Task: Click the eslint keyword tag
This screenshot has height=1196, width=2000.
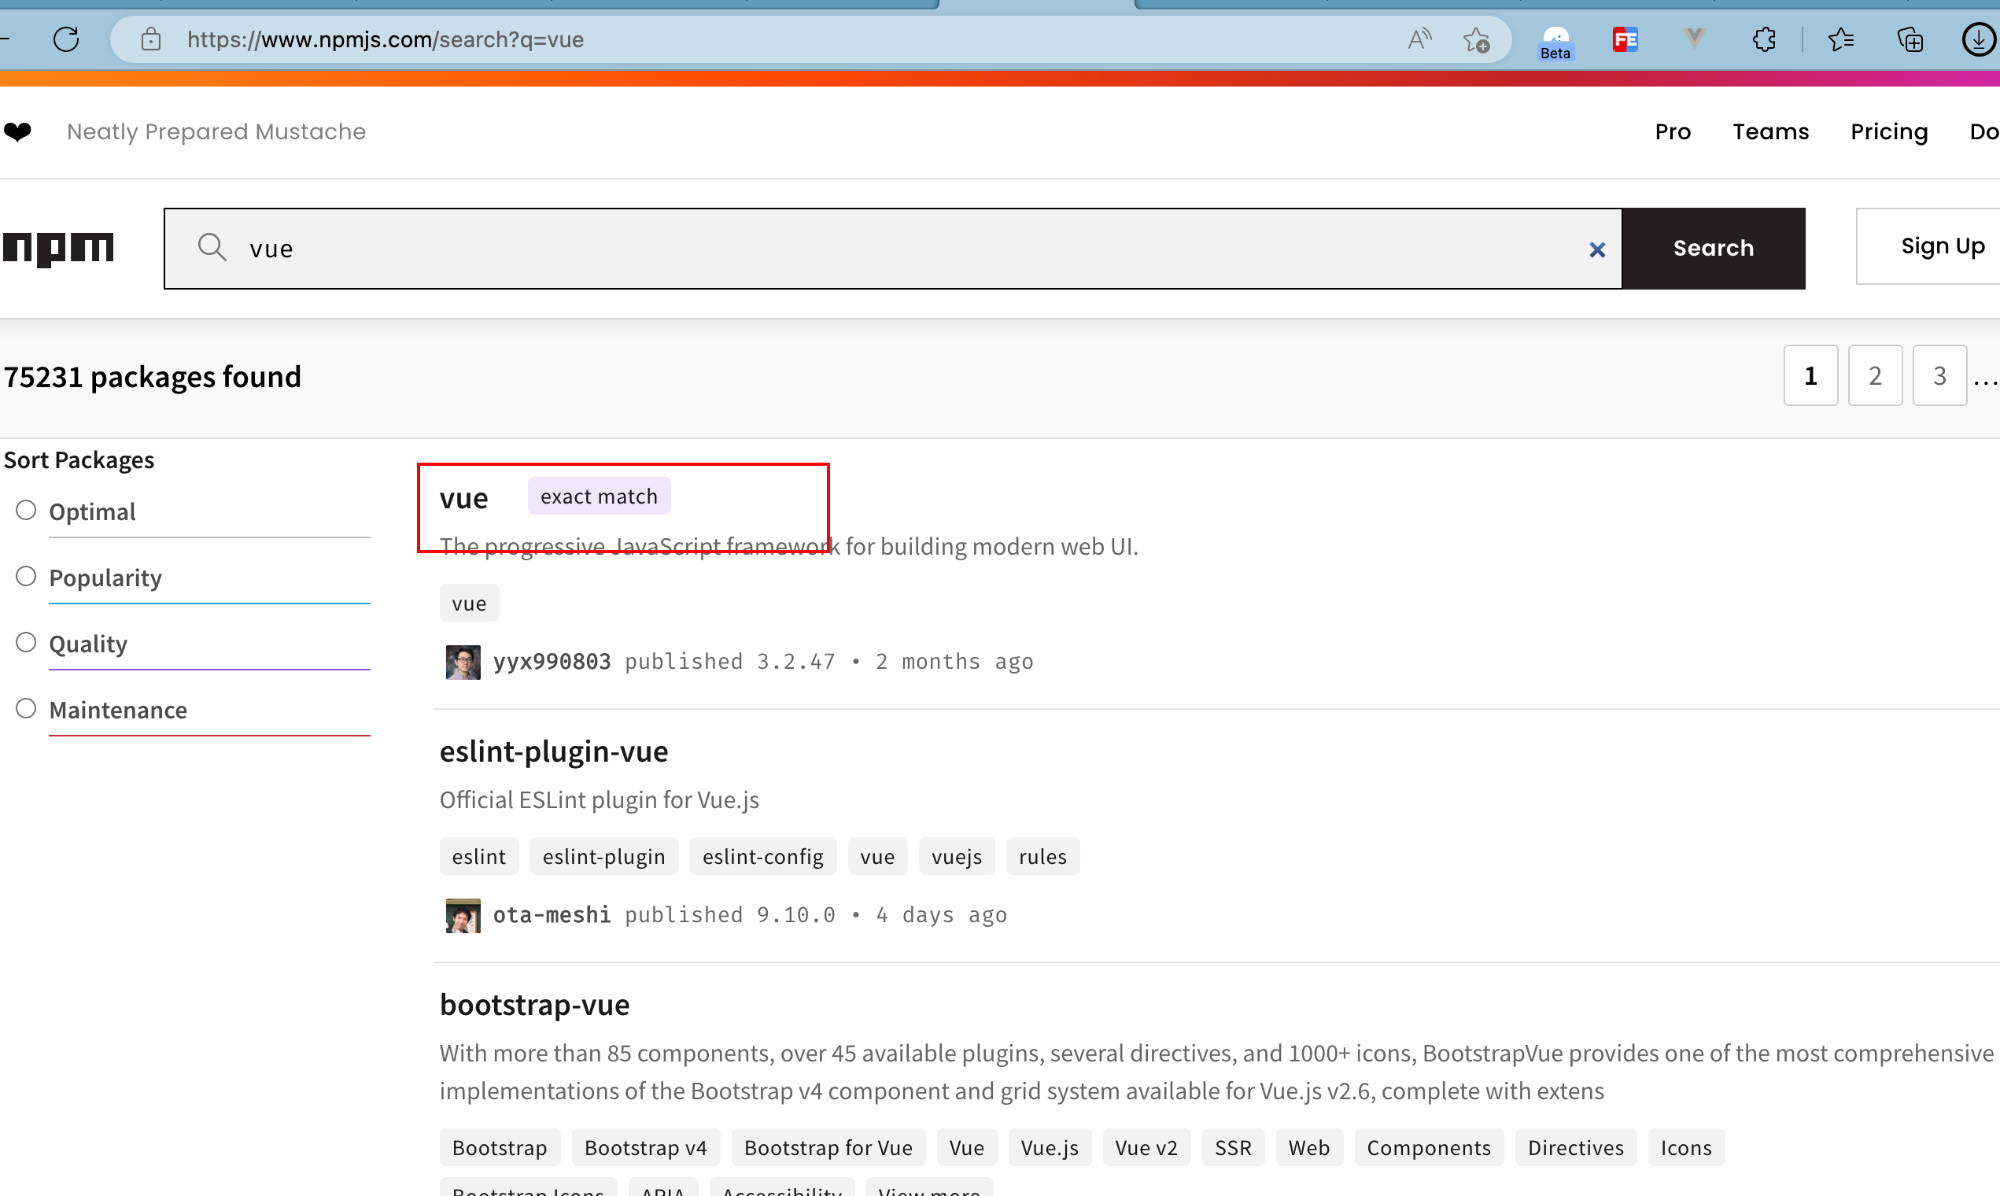Action: [479, 857]
